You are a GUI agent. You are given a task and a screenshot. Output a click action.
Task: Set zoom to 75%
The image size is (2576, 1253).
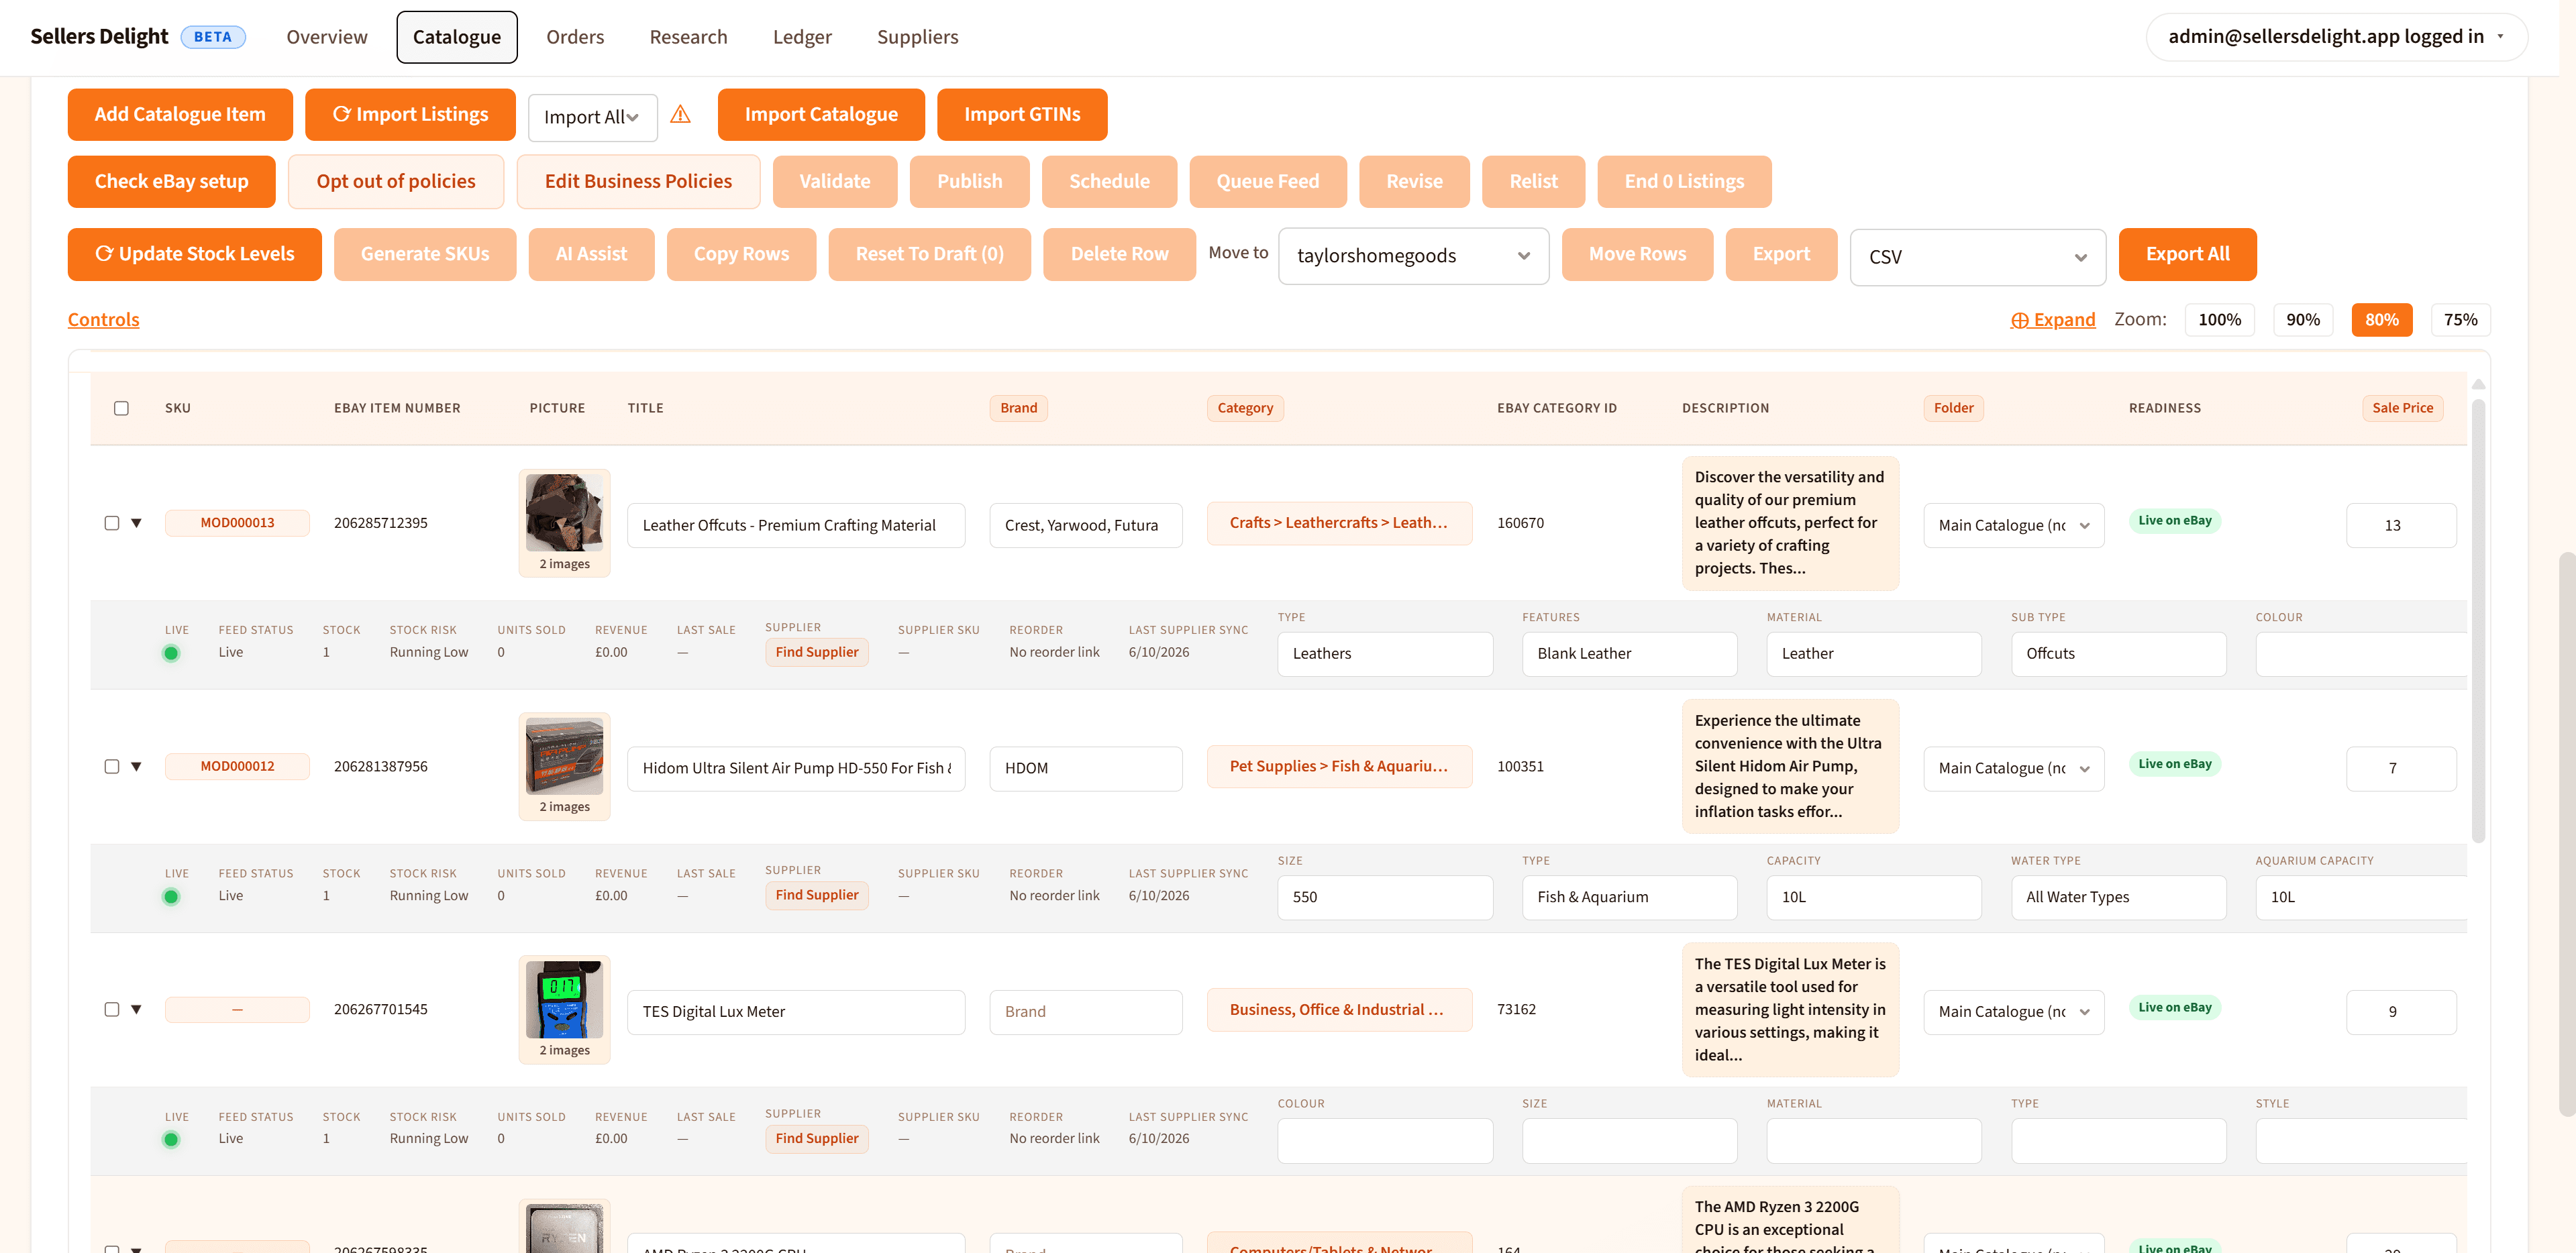tap(2460, 319)
